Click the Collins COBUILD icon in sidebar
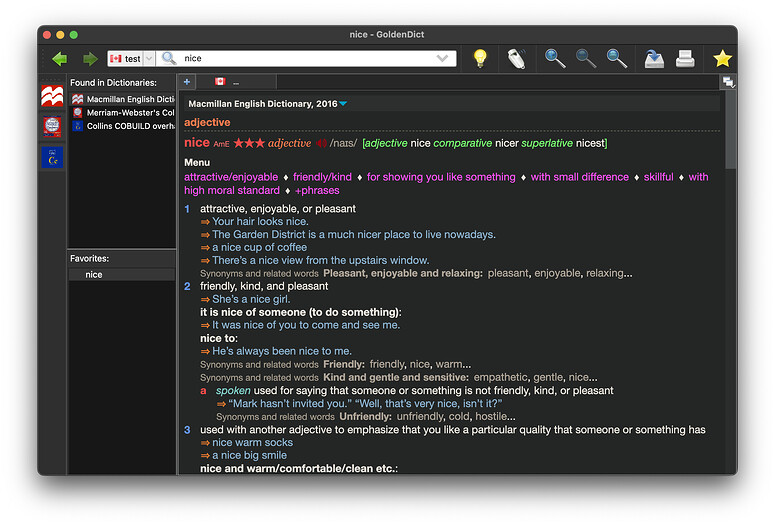775x525 pixels. tap(52, 157)
